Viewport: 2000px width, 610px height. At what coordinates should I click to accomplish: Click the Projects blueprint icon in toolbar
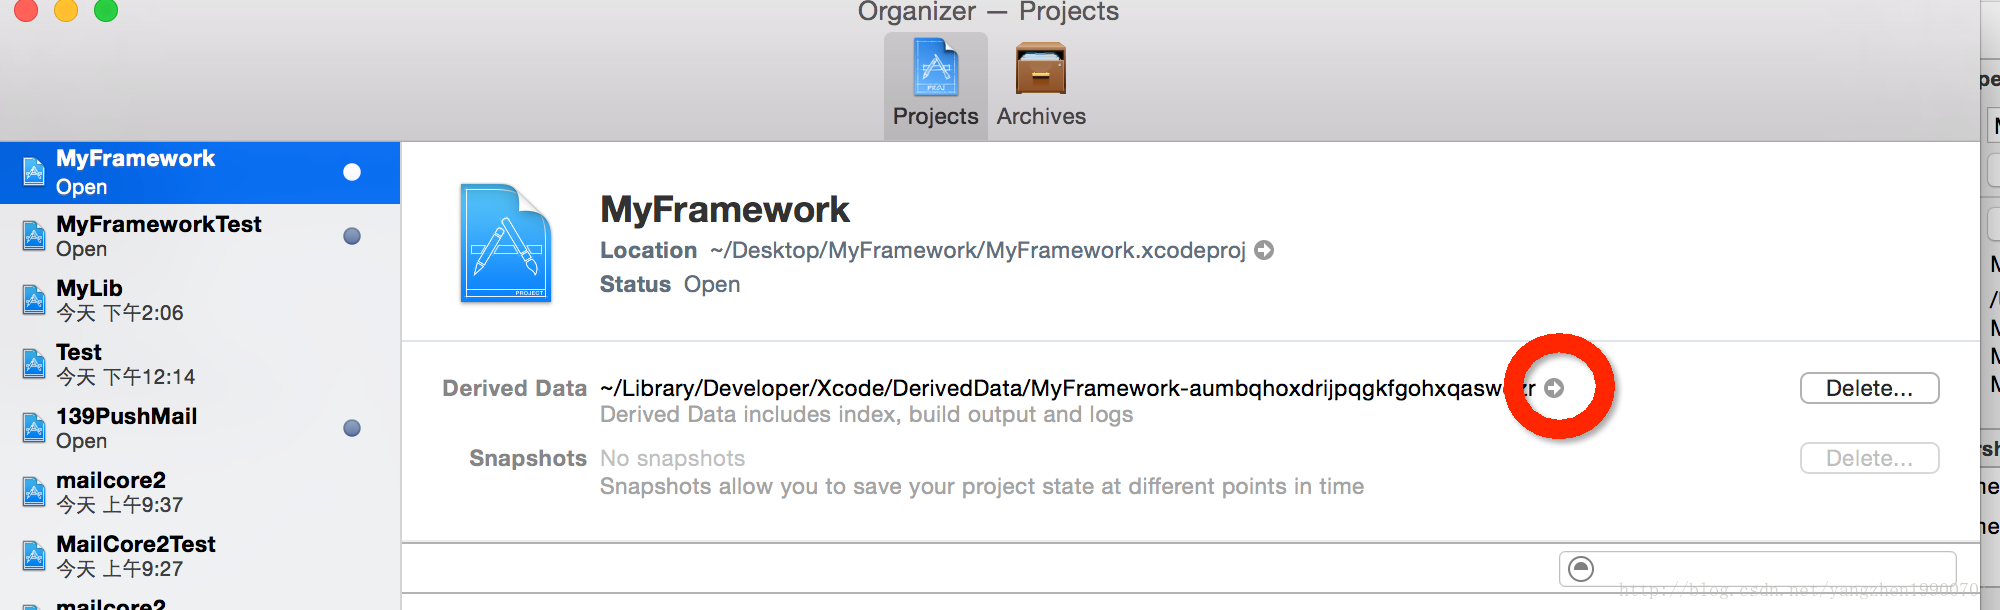[x=936, y=67]
